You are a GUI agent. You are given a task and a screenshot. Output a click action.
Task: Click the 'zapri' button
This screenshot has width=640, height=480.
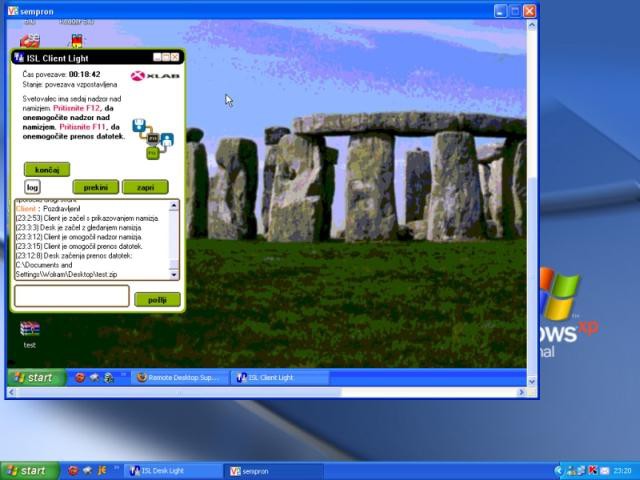pyautogui.click(x=145, y=187)
